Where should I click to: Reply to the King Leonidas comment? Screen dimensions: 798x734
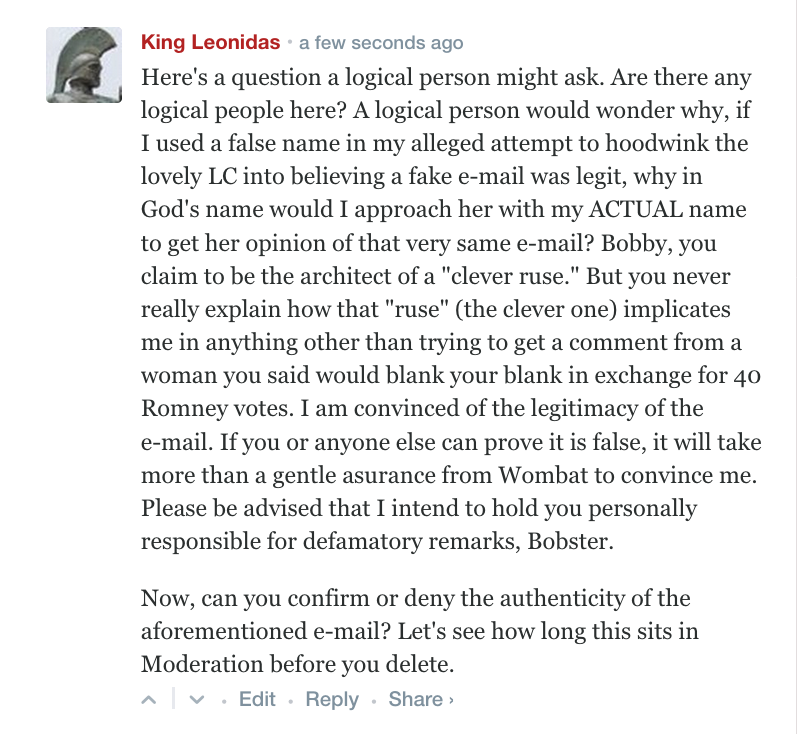pyautogui.click(x=332, y=700)
